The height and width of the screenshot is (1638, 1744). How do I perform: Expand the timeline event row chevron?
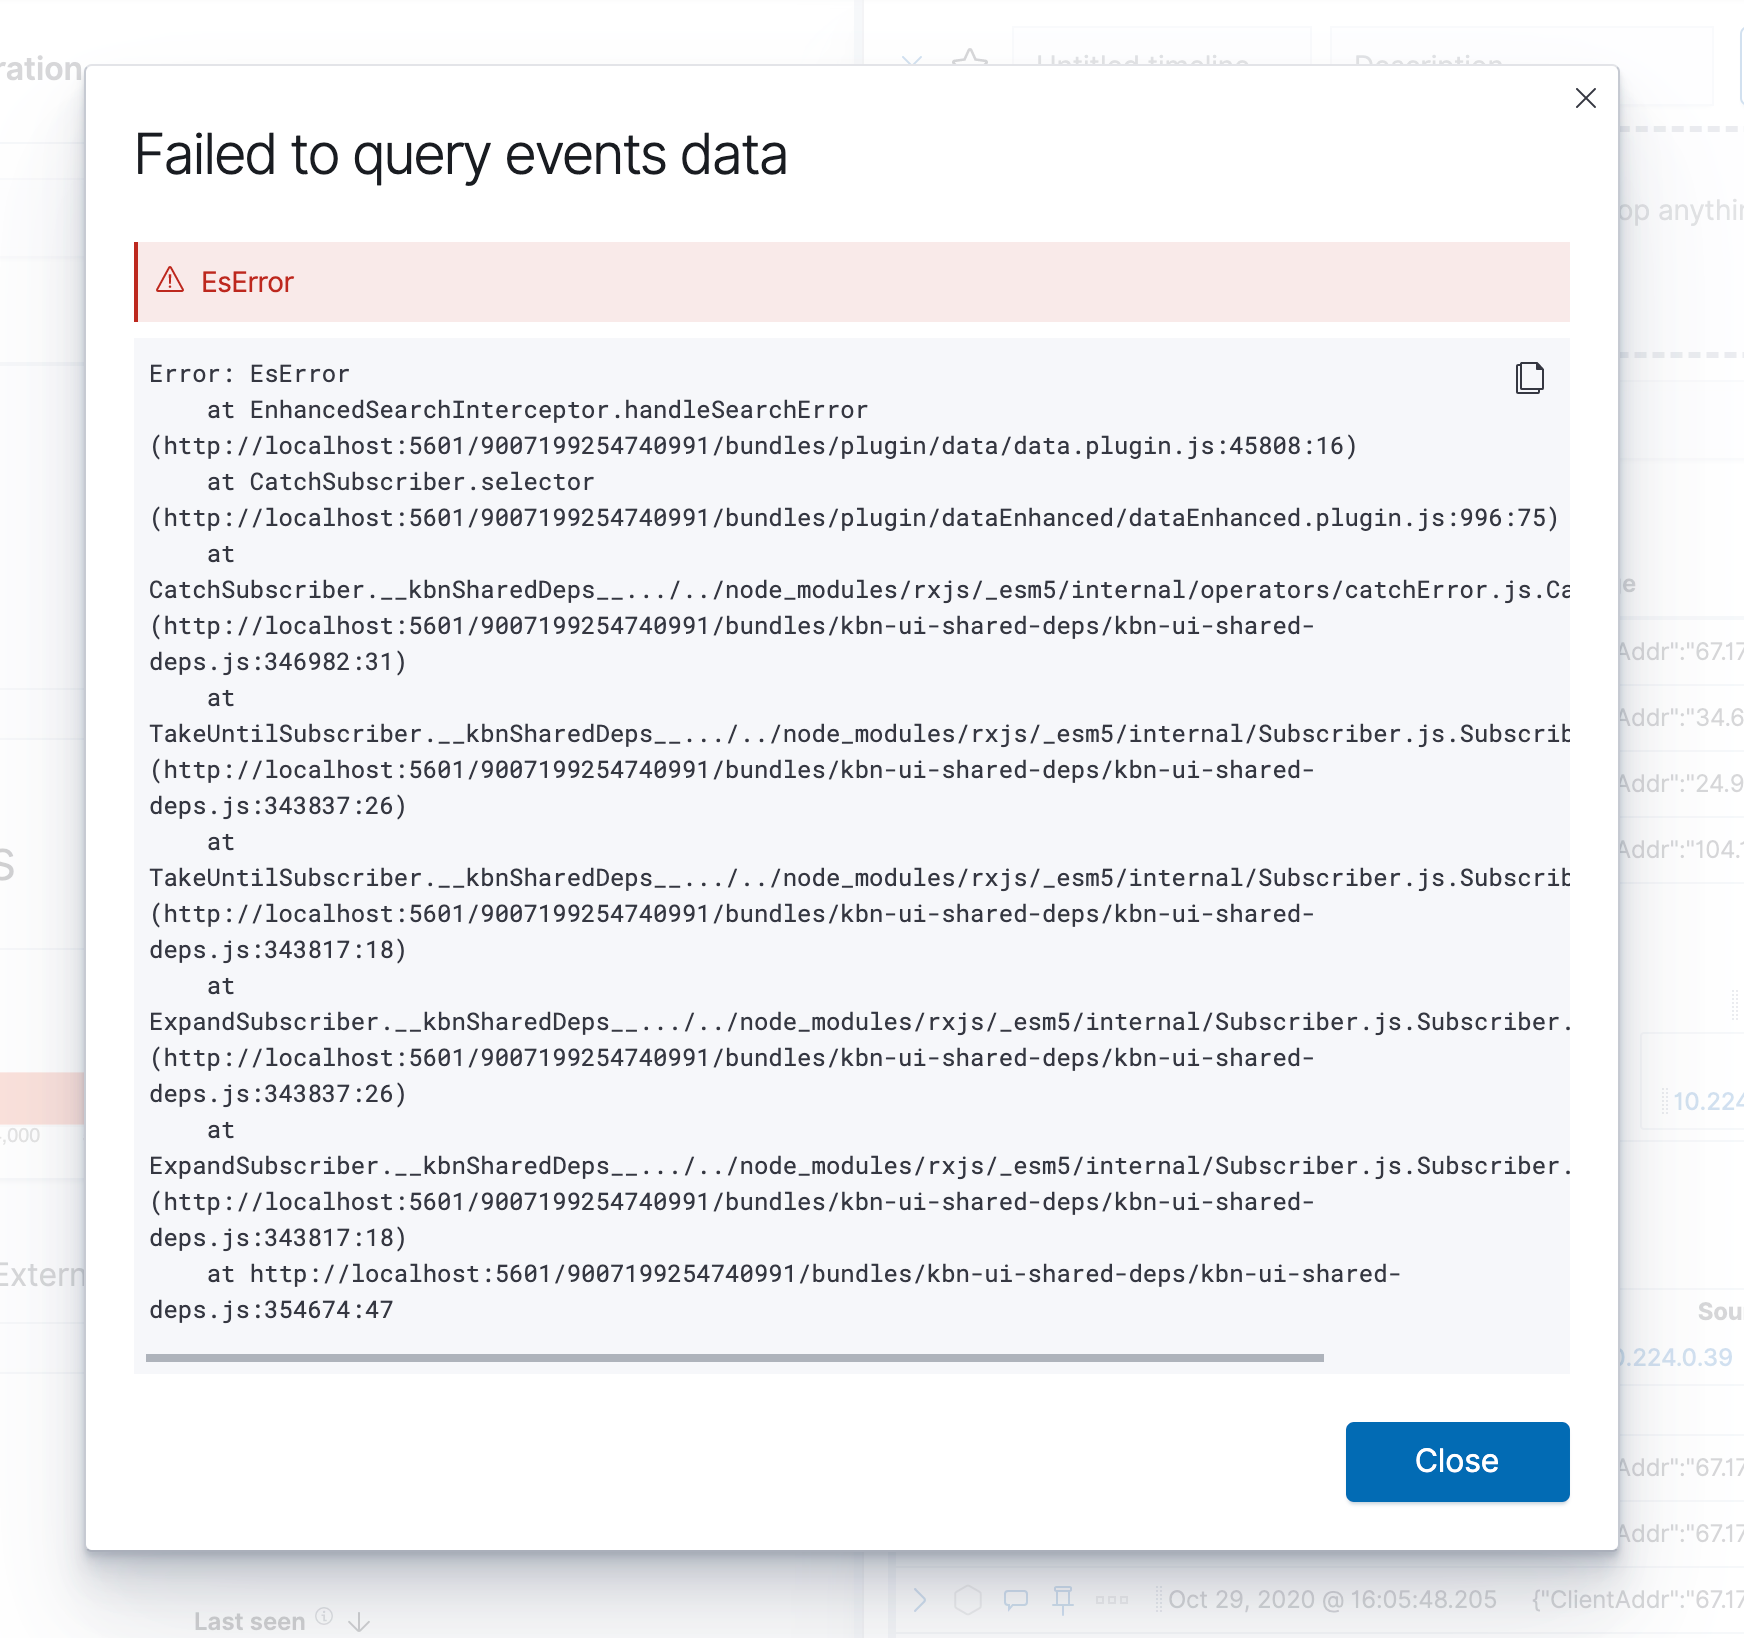pyautogui.click(x=919, y=1599)
